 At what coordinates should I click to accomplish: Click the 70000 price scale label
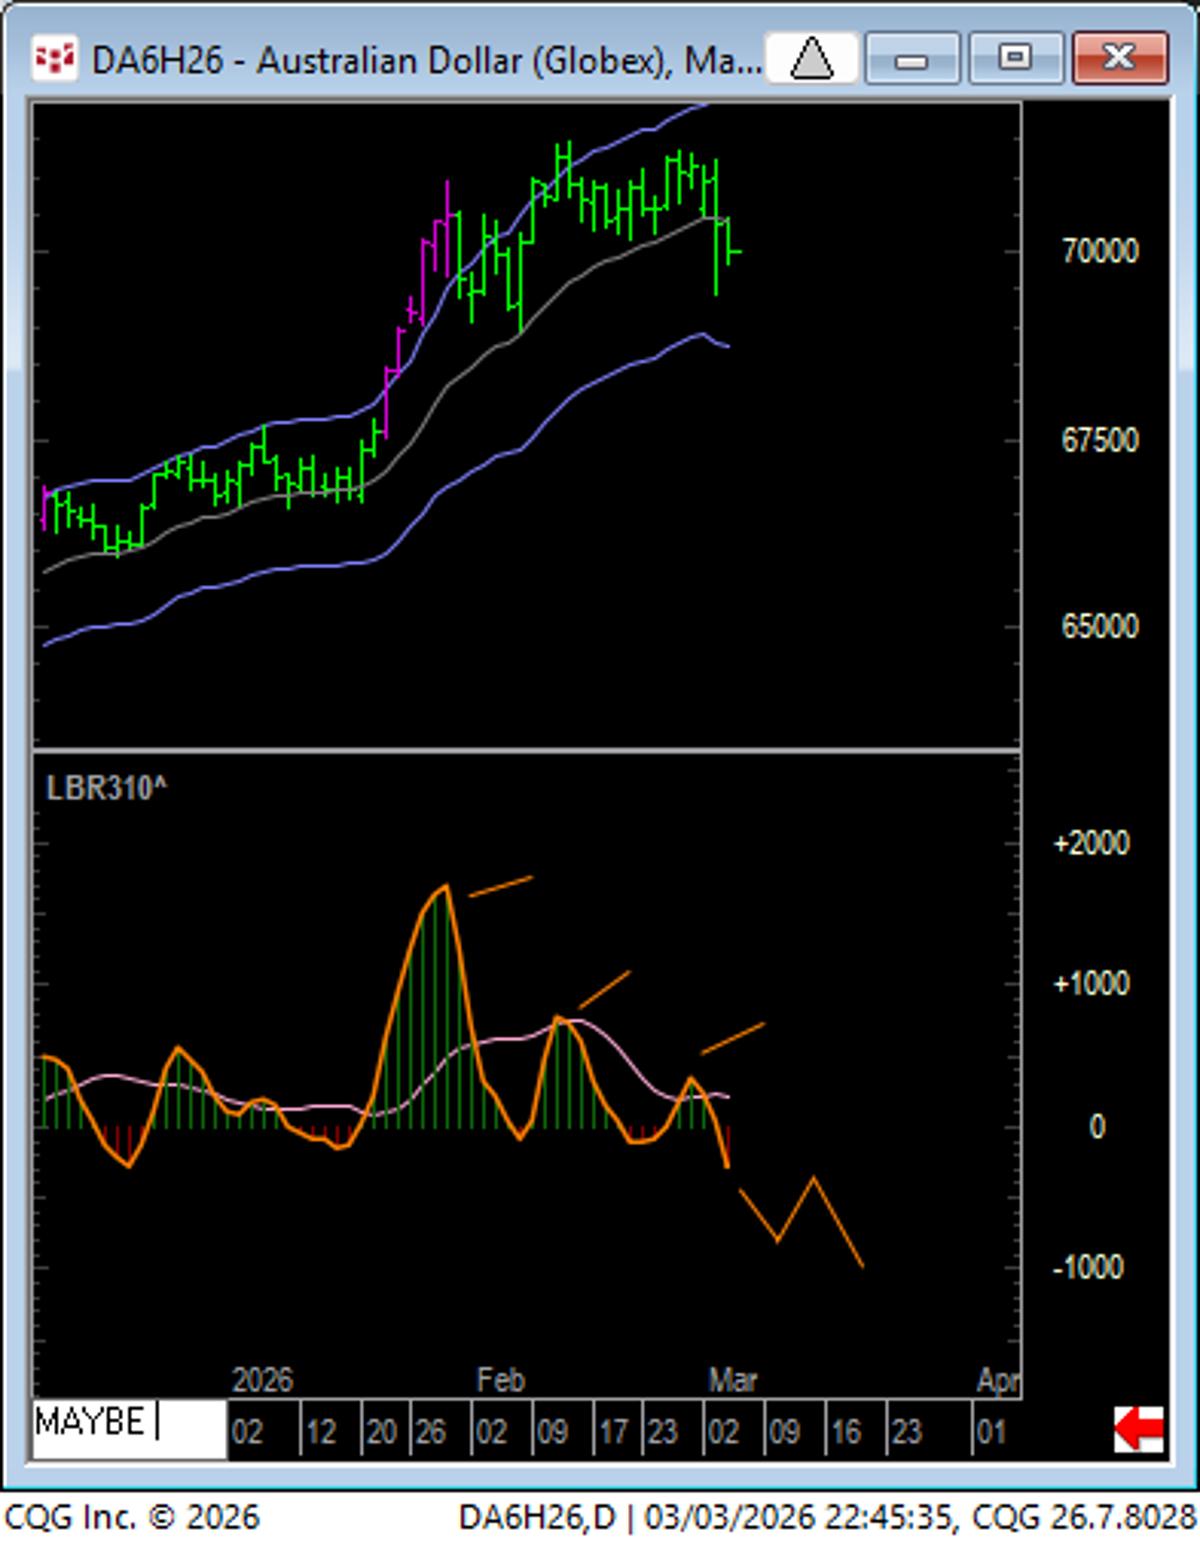coord(1099,251)
